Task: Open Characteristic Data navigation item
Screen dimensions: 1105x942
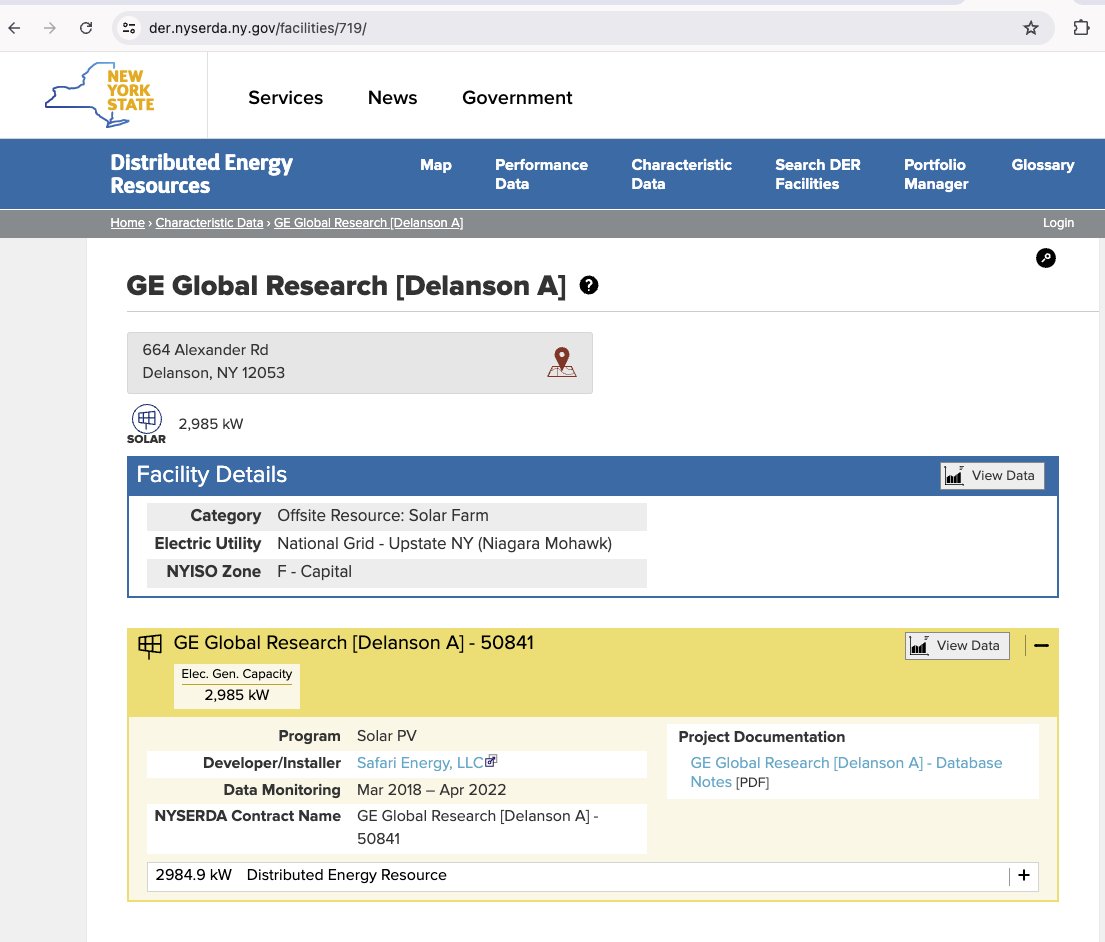Action: coord(681,174)
